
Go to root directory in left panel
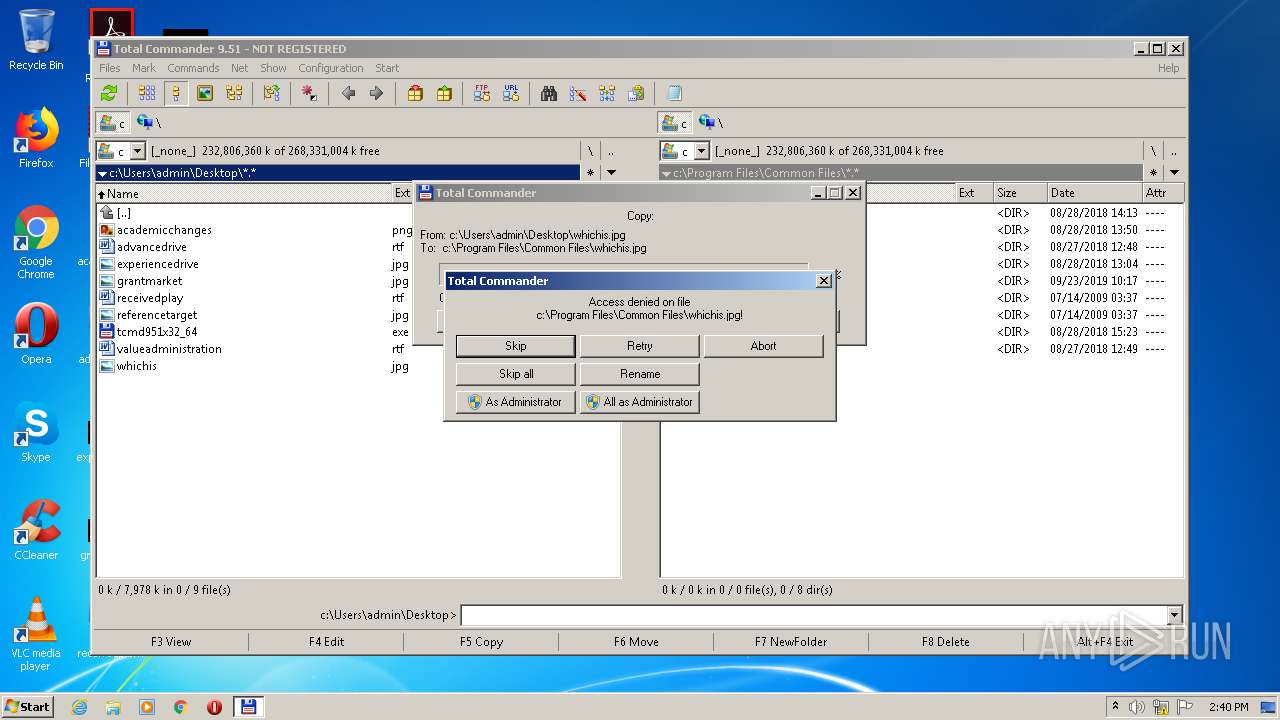(591, 151)
